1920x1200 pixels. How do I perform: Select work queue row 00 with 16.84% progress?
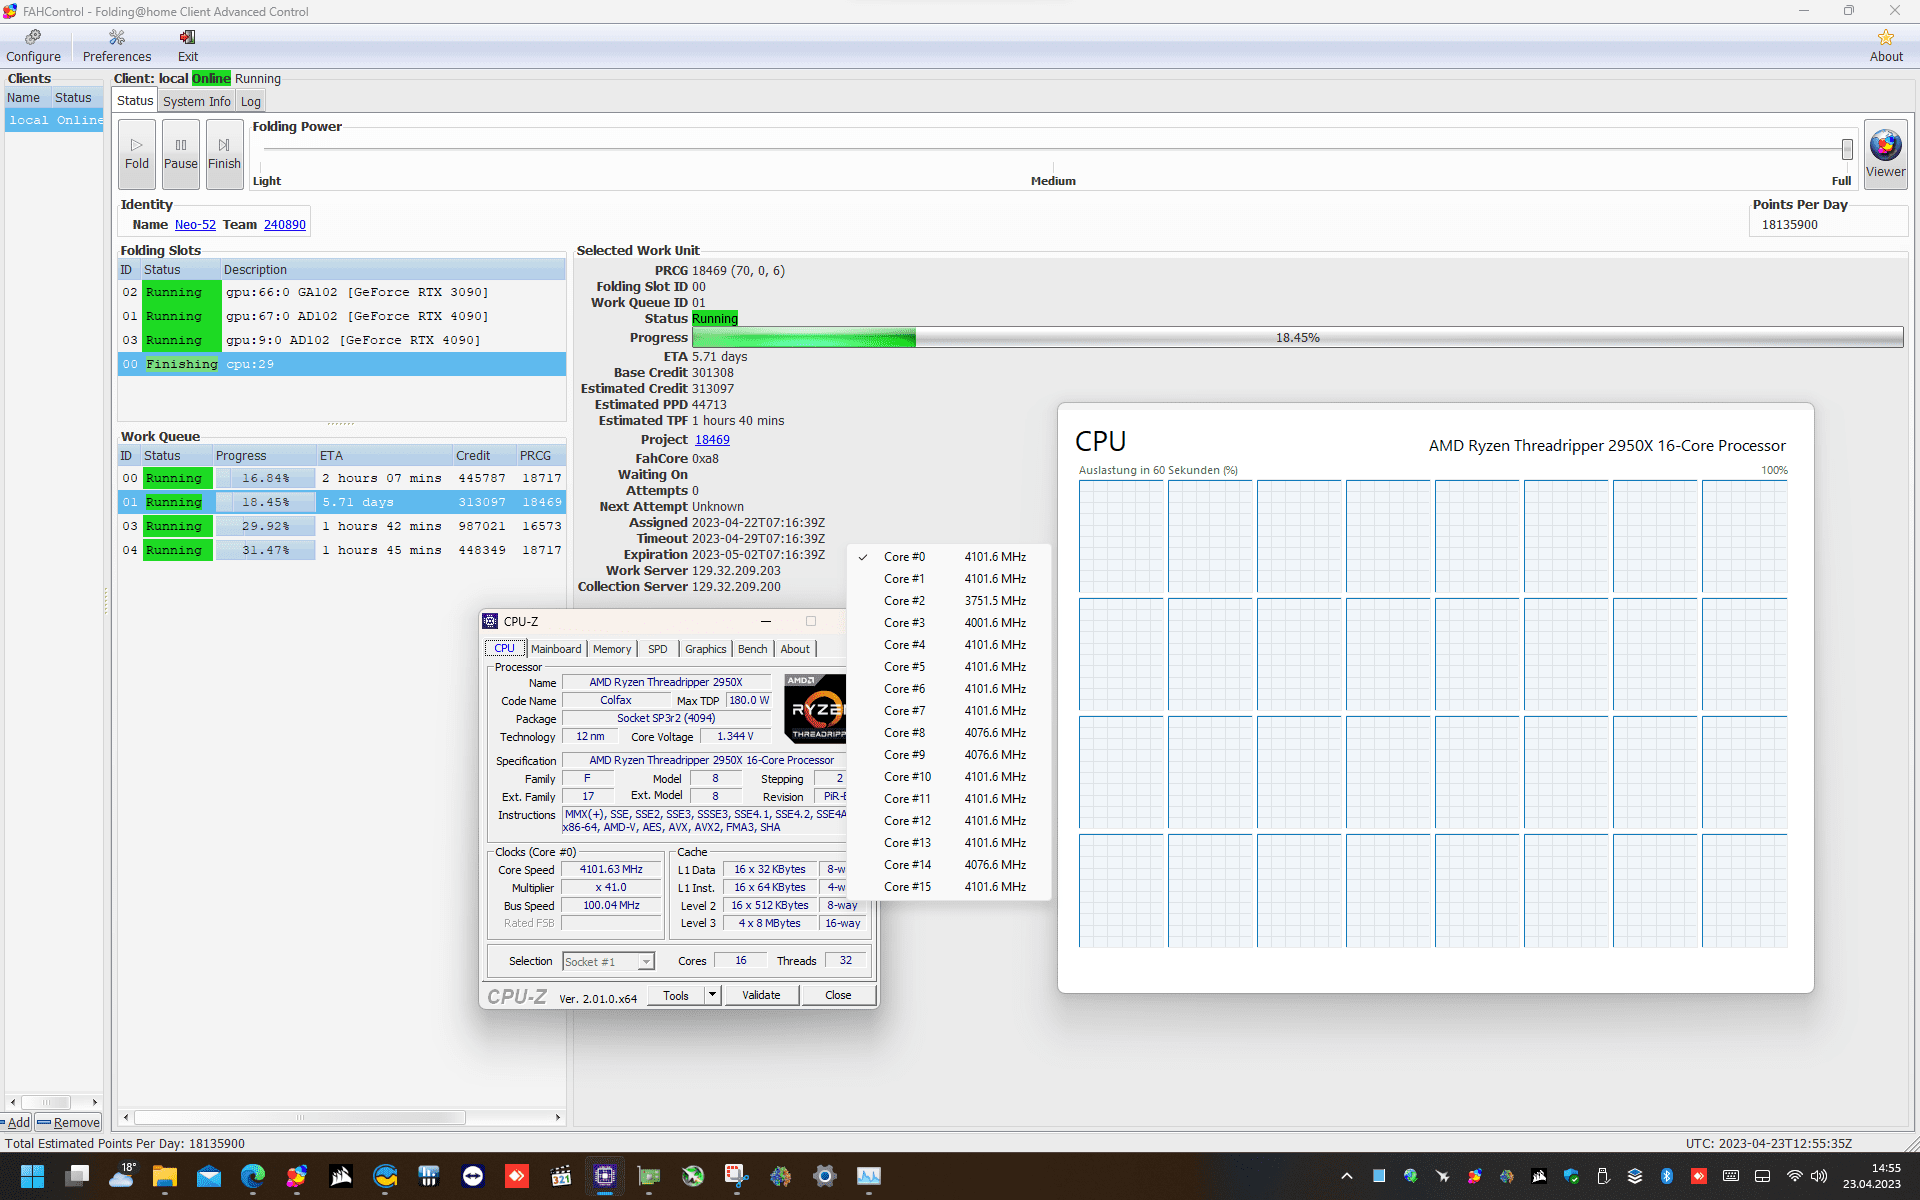point(341,478)
